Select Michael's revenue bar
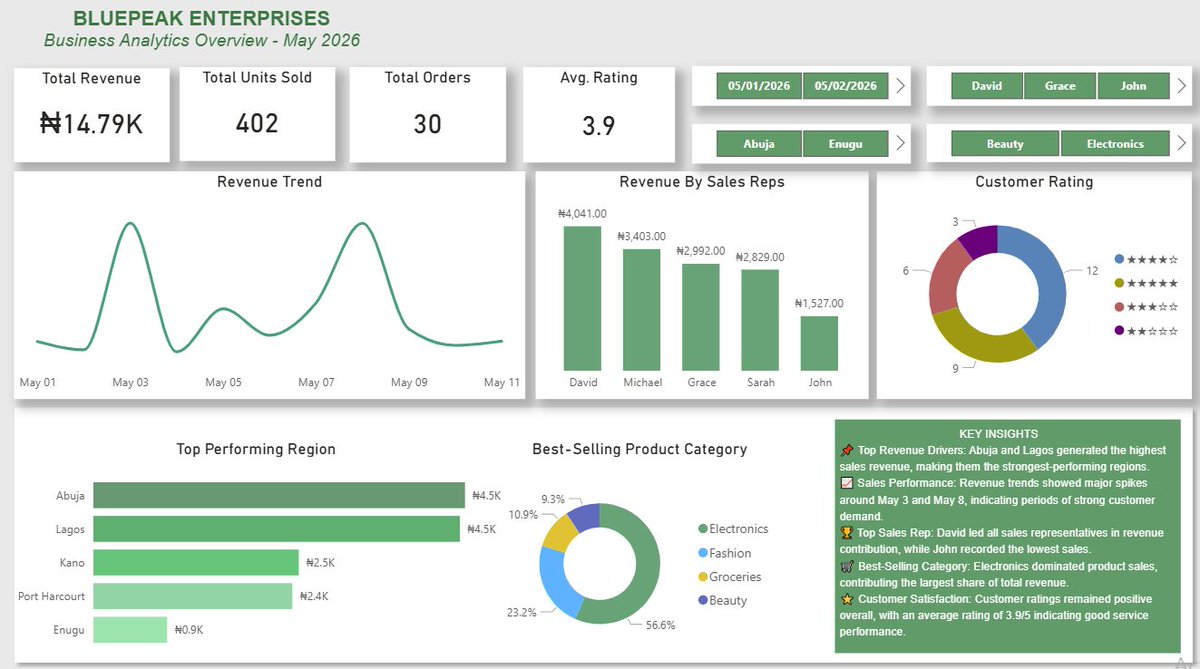The width and height of the screenshot is (1200, 669). pos(642,310)
